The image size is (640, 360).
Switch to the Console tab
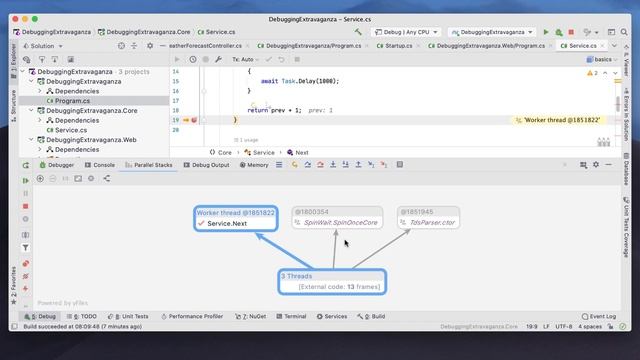coord(100,165)
